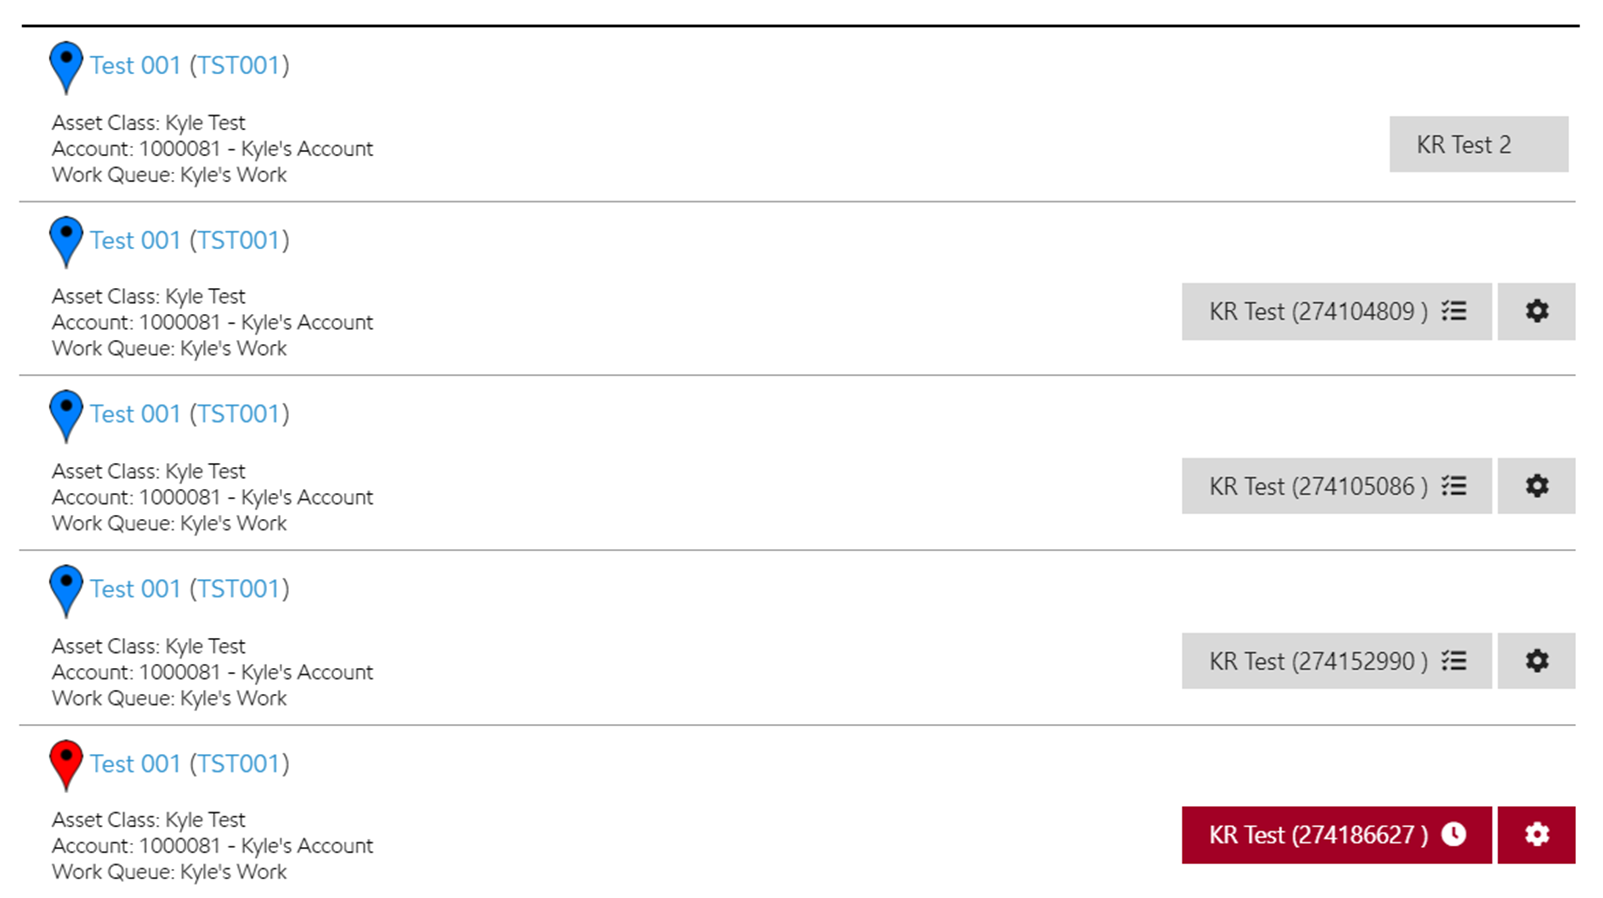Click blue pin in the 274105086 row
This screenshot has width=1603, height=898.
(x=66, y=413)
